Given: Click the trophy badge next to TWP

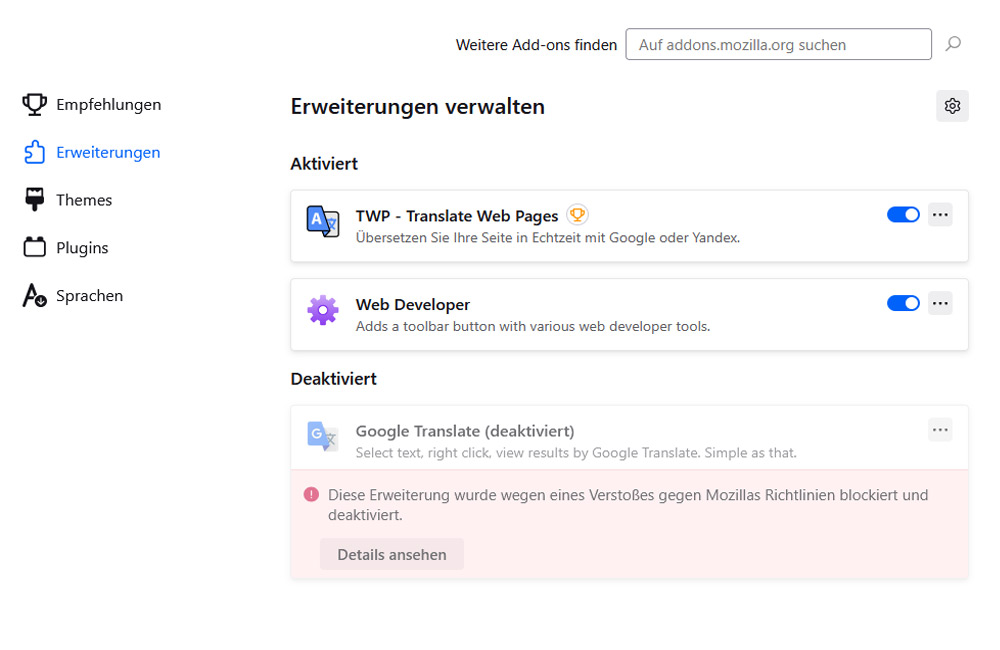Looking at the screenshot, I should click(577, 214).
